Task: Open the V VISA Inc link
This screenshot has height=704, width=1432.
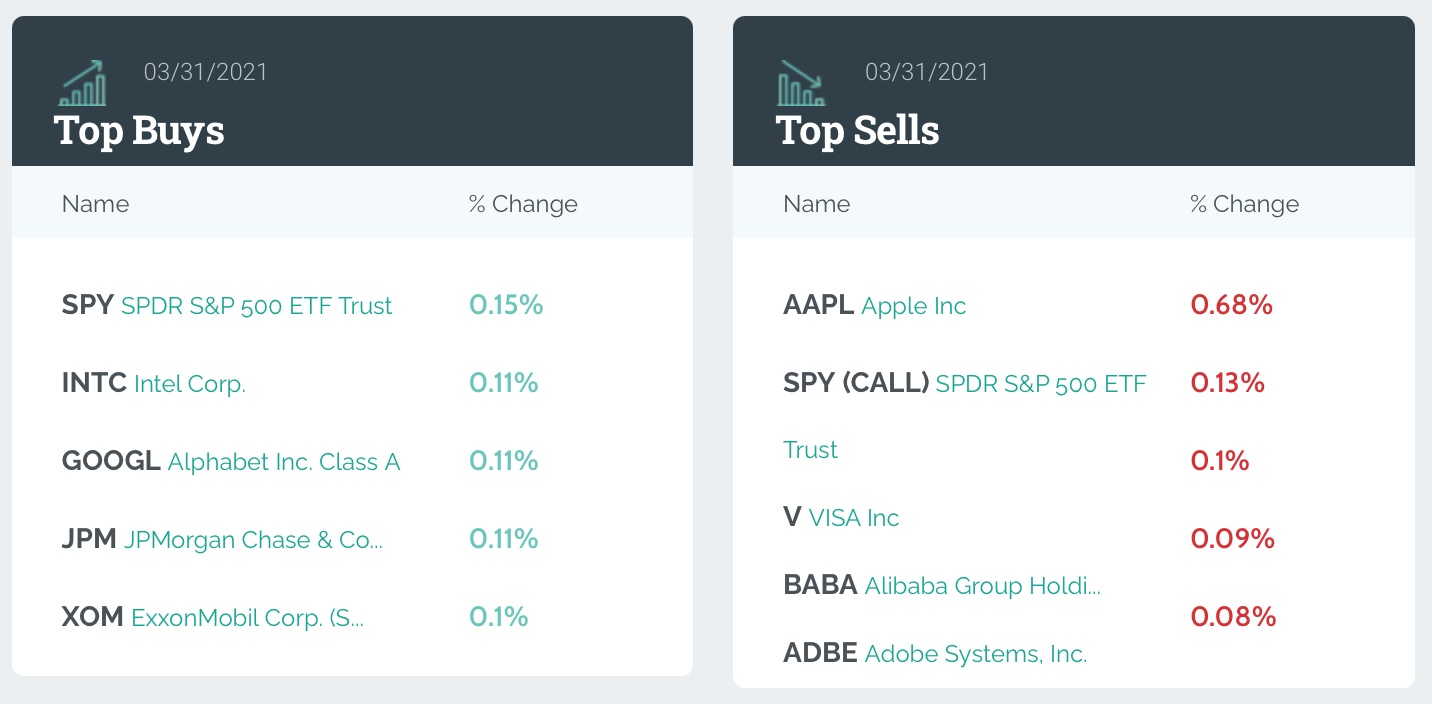Action: 841,517
